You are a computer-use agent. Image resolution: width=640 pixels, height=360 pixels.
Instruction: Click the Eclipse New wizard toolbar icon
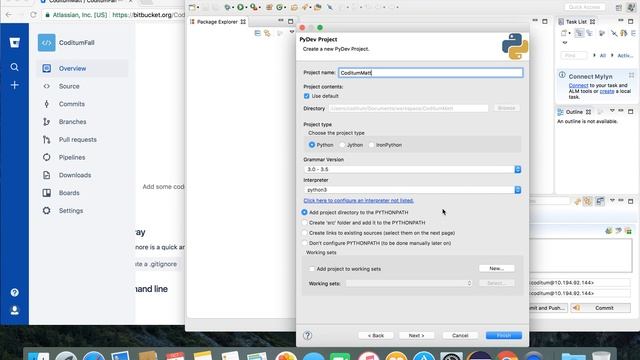click(193, 7)
